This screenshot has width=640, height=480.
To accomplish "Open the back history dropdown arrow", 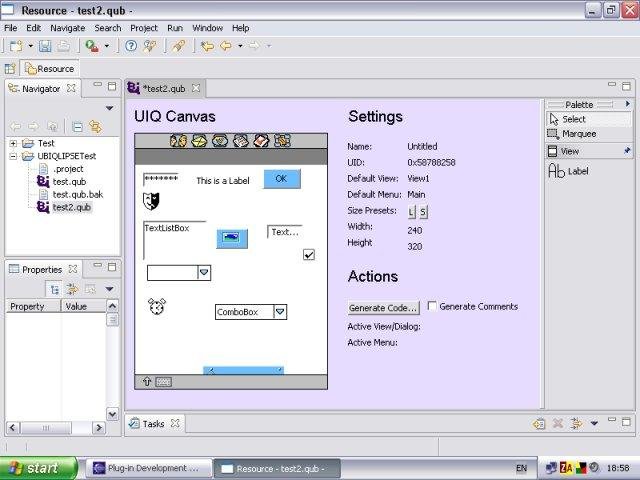I will (240, 46).
